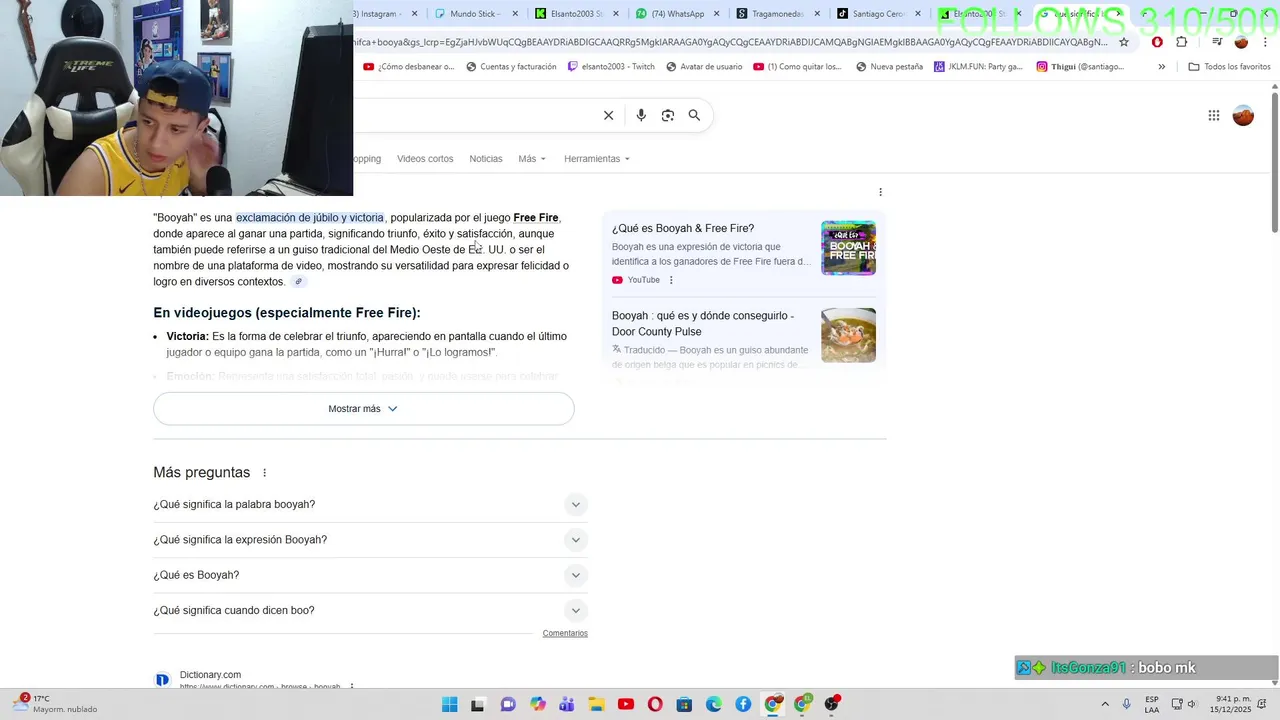The image size is (1280, 720).
Task: Open the JKLM.FUN: Party ga... bookmark
Action: click(978, 67)
